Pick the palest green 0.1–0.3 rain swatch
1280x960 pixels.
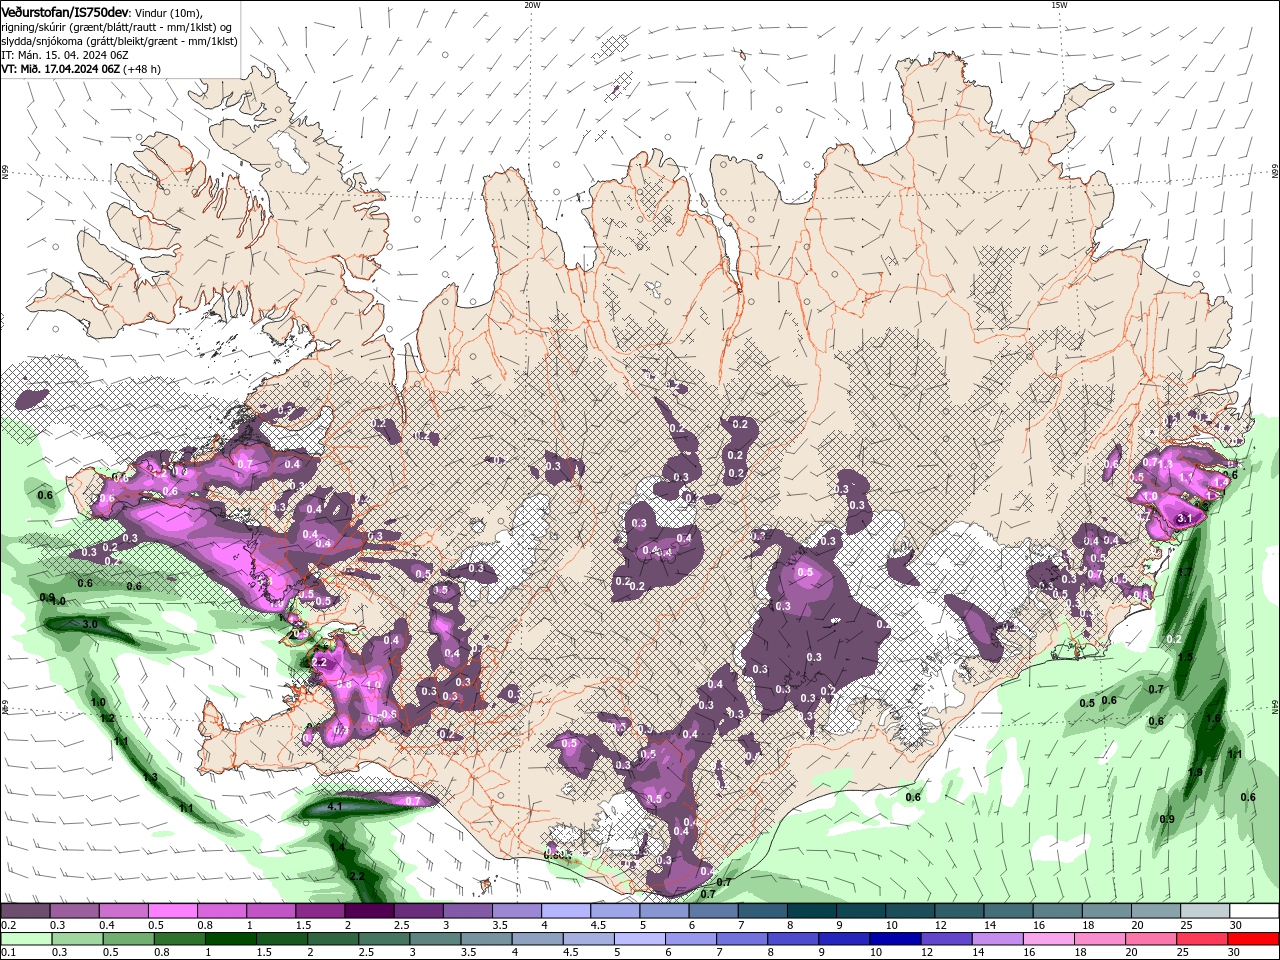coord(25,939)
